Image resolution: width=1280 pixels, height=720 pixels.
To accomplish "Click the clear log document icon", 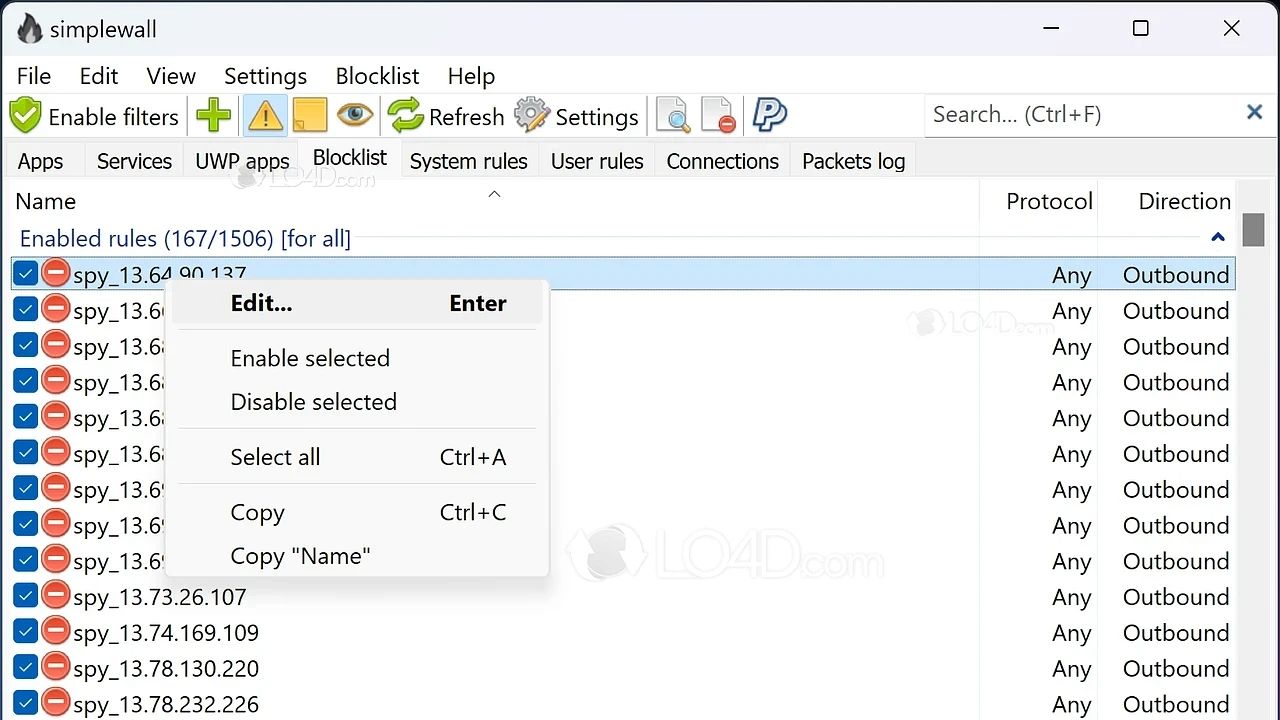I will [718, 116].
